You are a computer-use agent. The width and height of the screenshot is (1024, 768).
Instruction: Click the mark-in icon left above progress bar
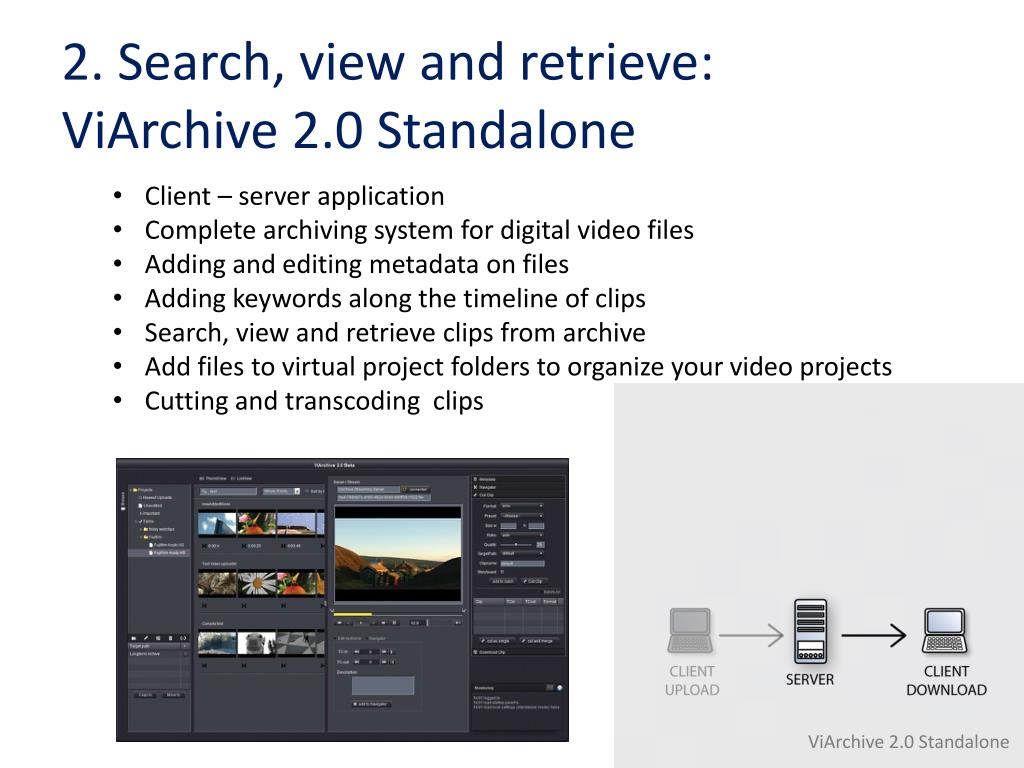point(332,610)
